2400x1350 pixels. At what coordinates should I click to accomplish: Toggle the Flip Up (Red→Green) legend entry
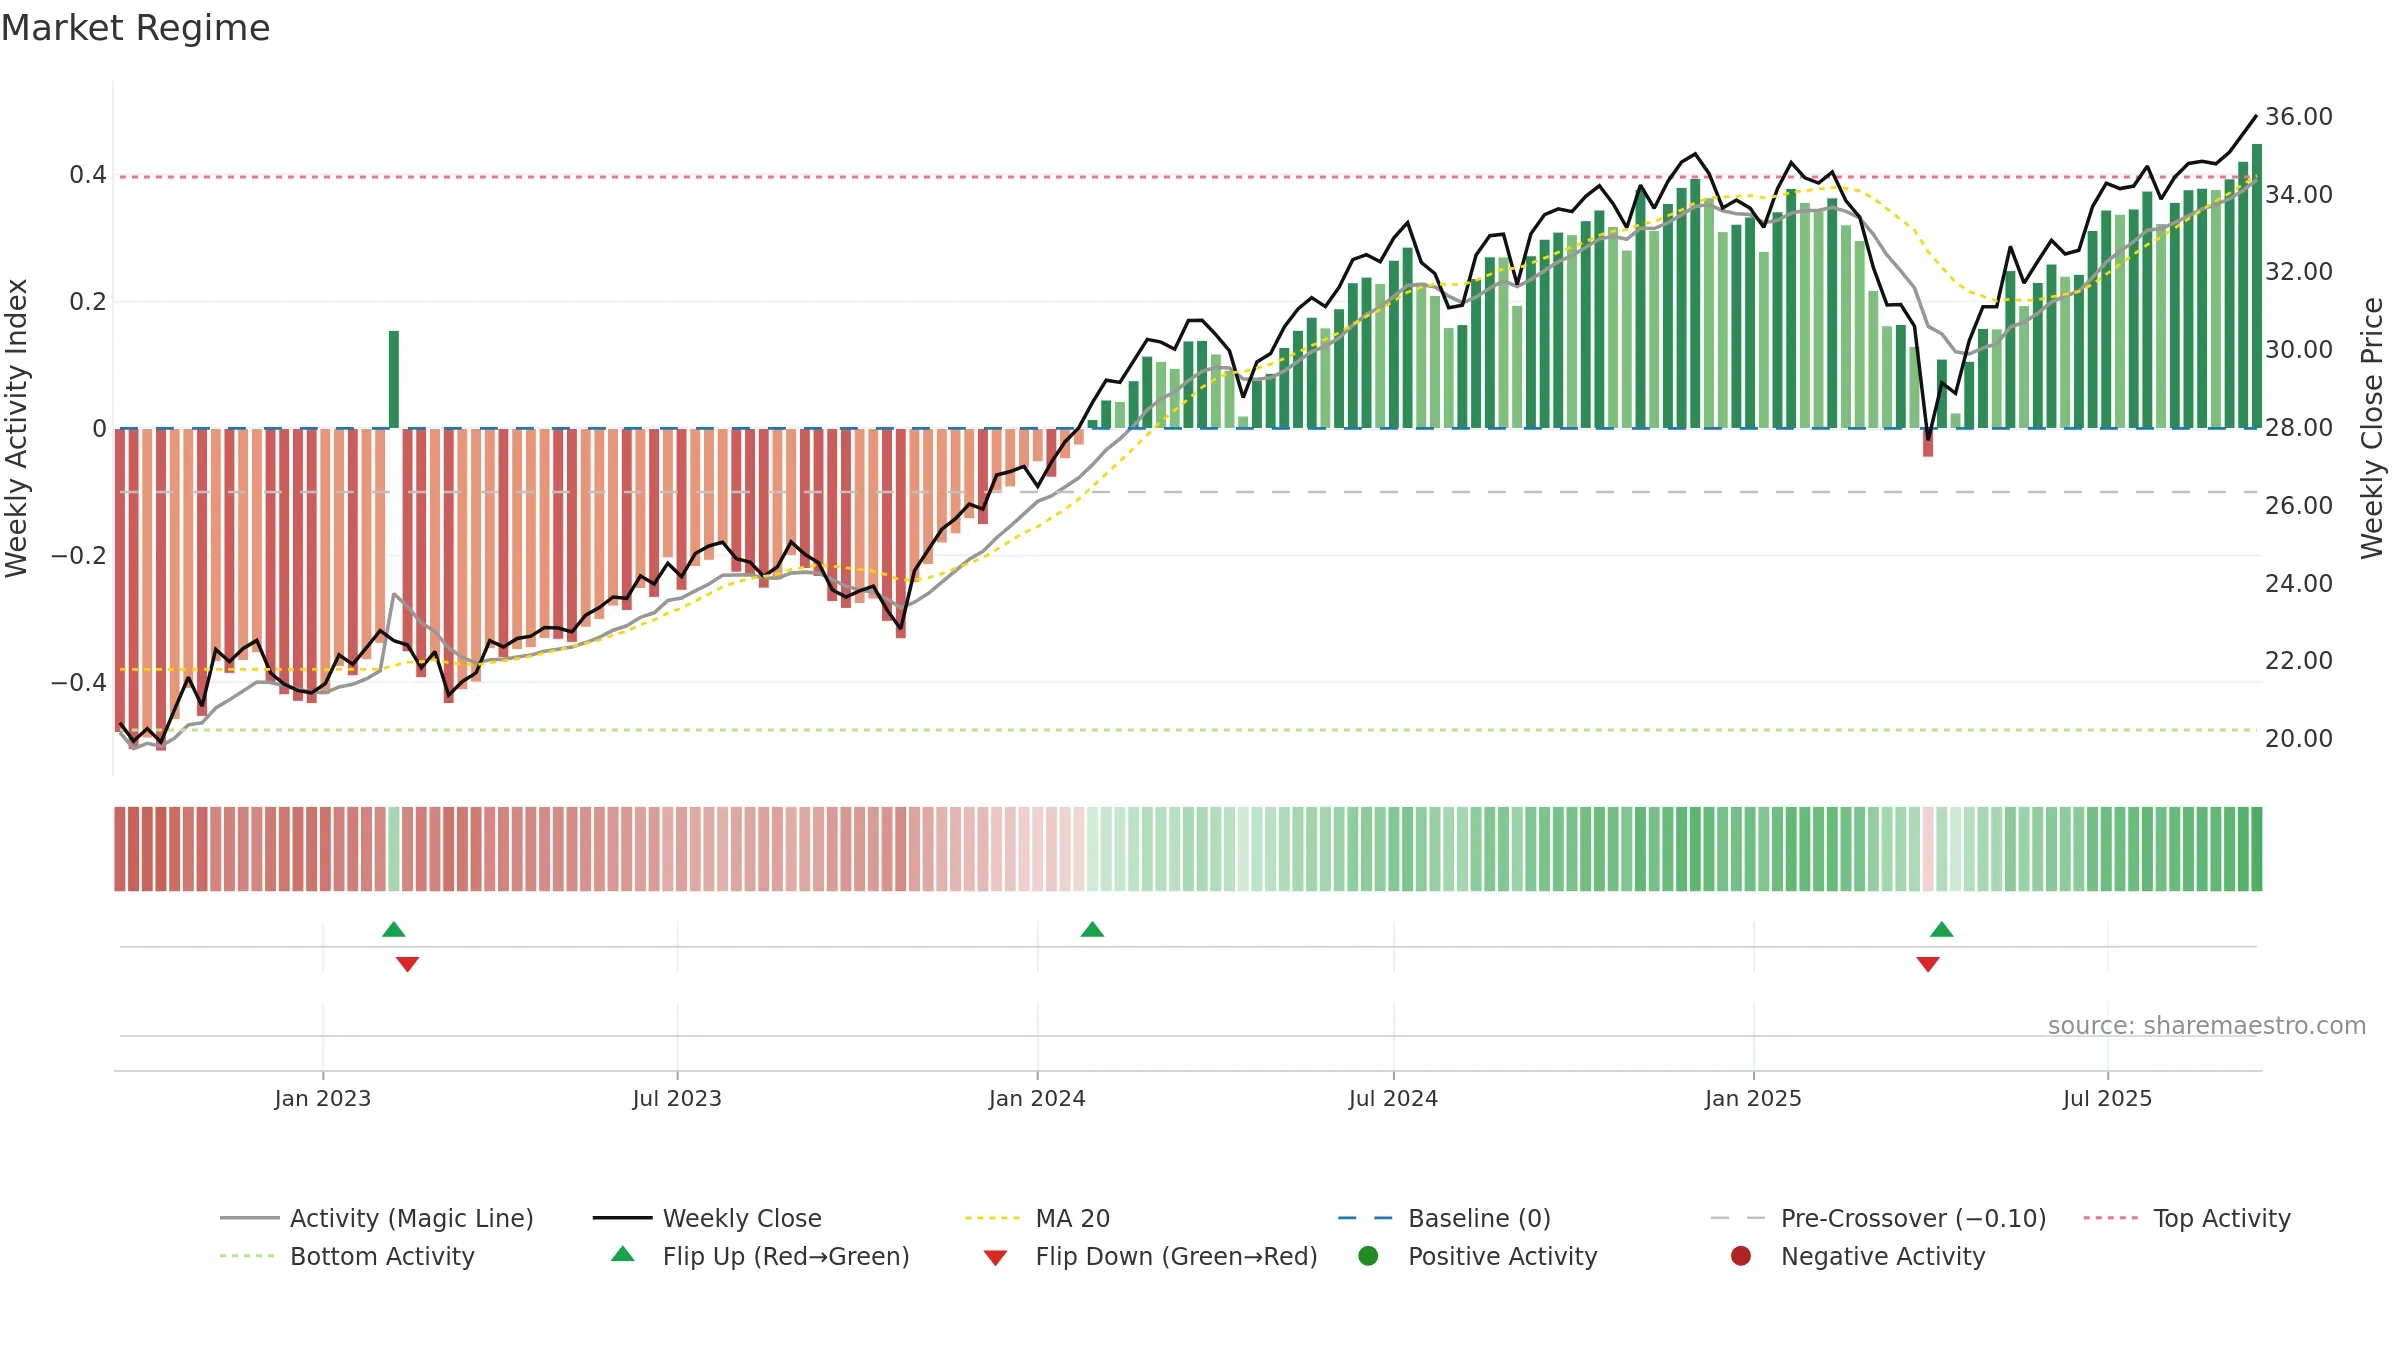click(x=760, y=1256)
